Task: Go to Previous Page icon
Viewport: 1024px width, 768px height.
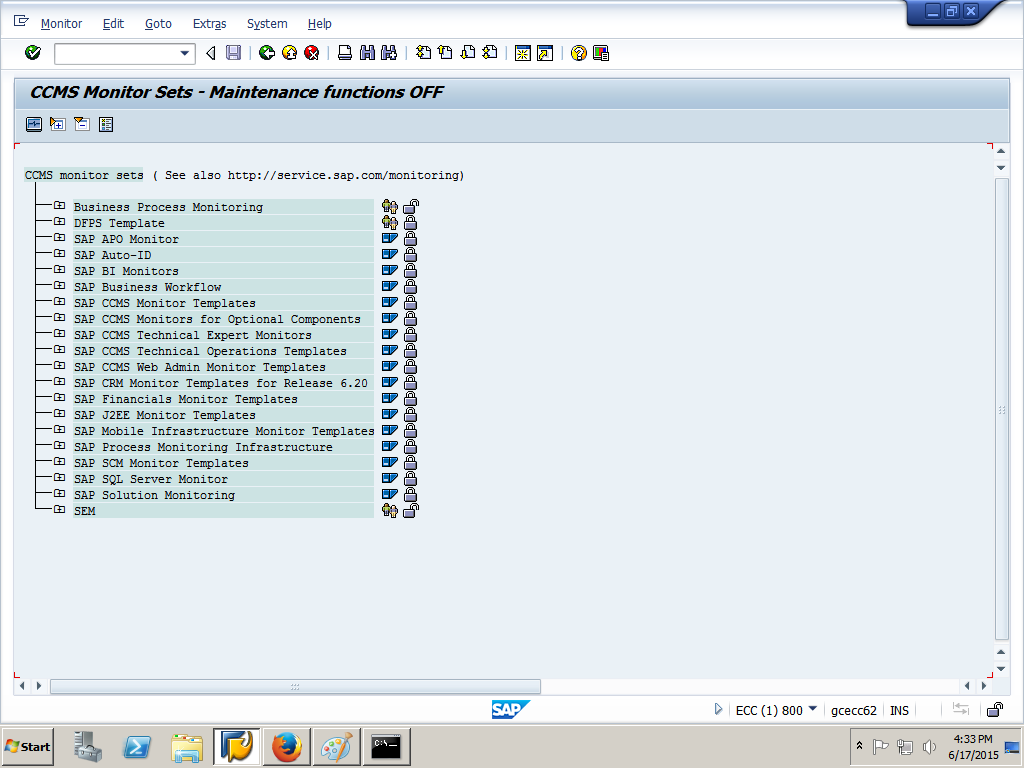Action: 445,53
